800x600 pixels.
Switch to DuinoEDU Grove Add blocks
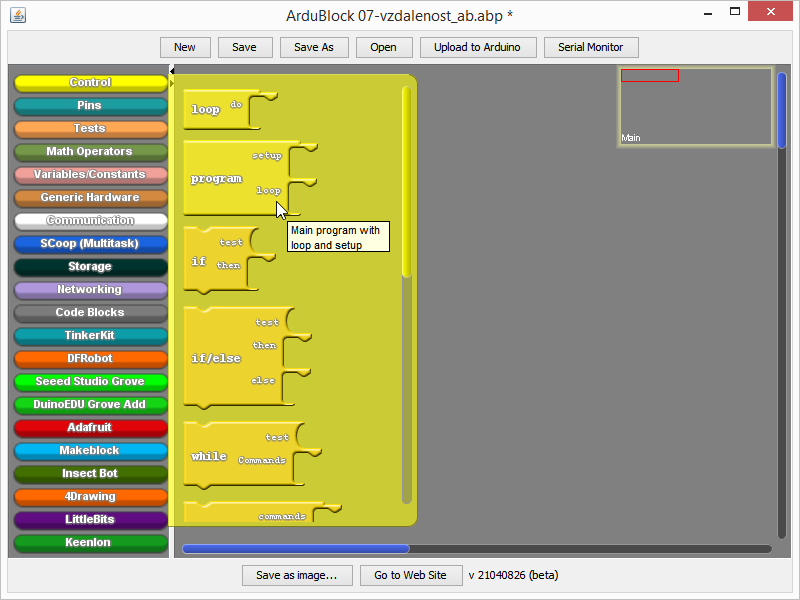(90, 404)
